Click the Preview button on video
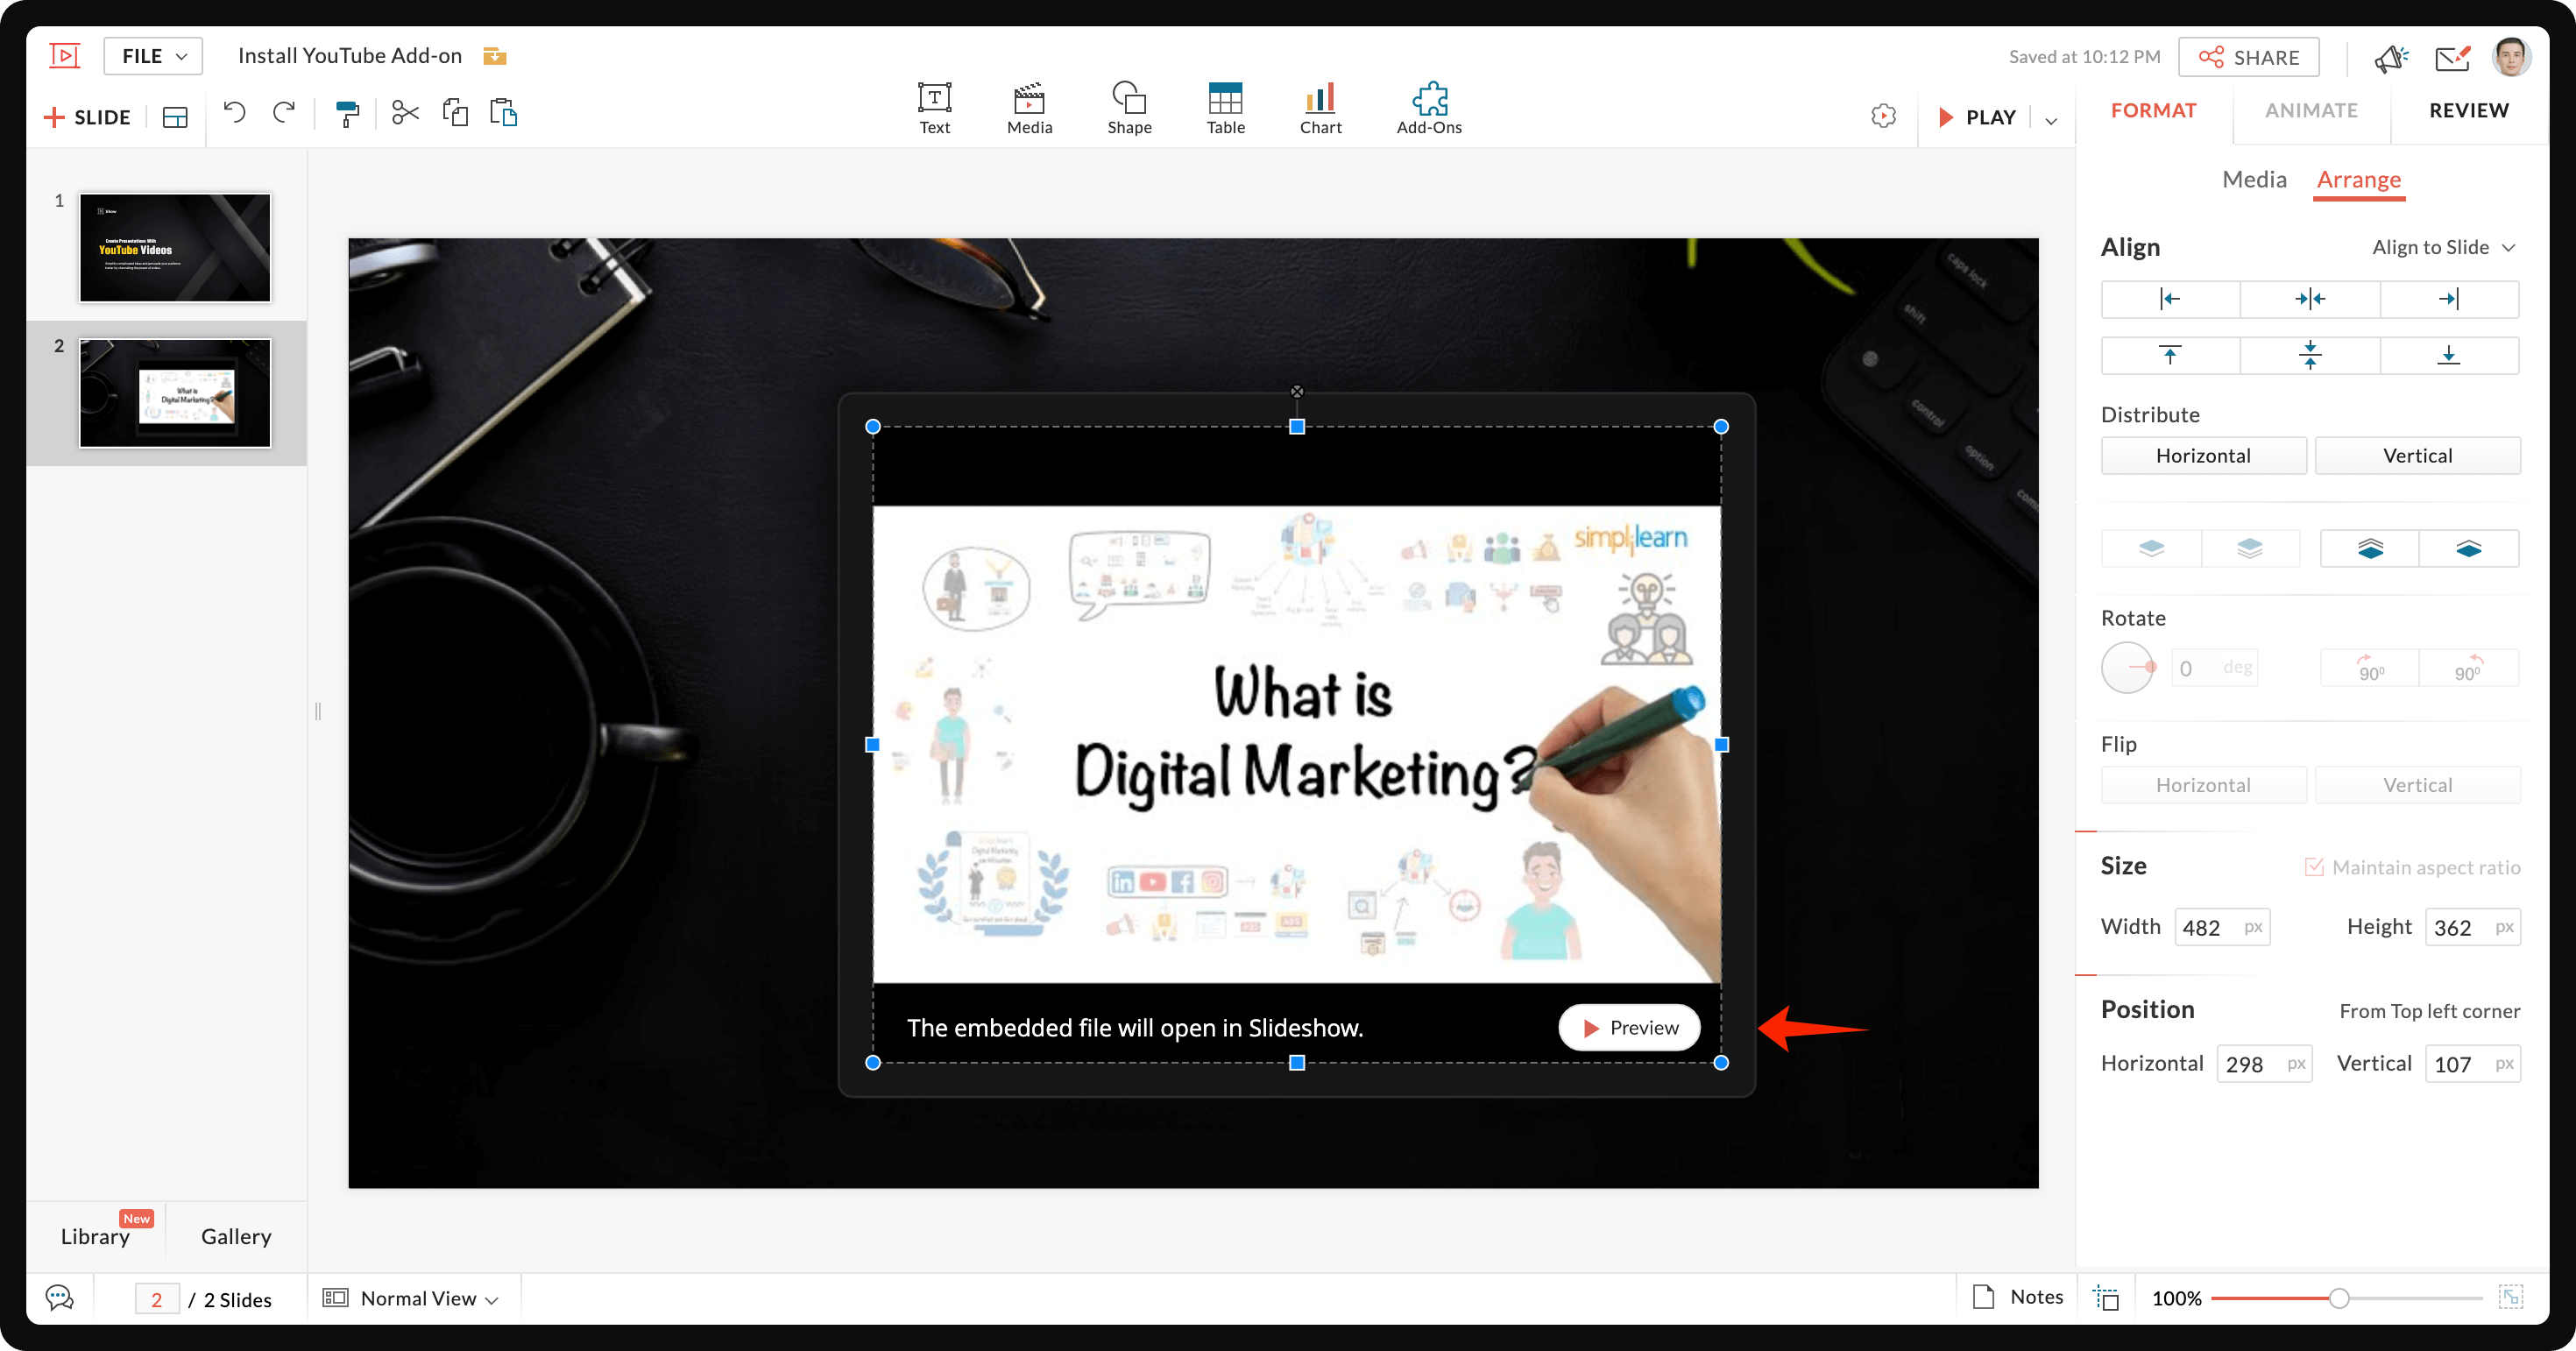 1629,1028
